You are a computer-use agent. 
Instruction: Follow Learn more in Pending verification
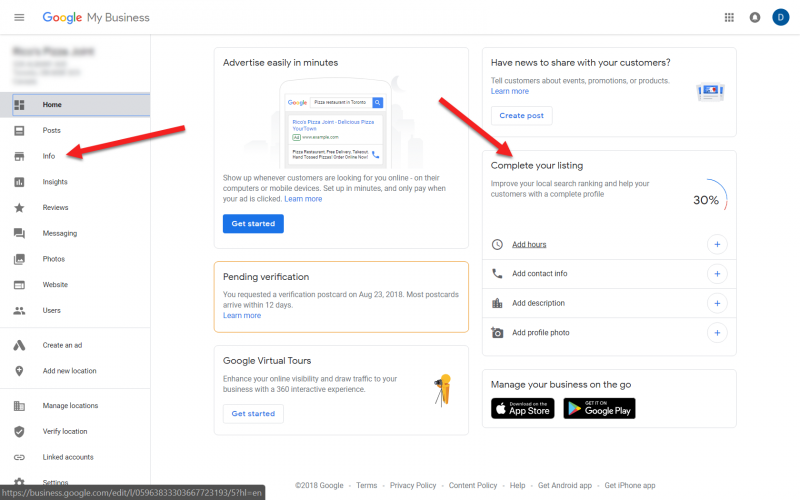(x=242, y=316)
